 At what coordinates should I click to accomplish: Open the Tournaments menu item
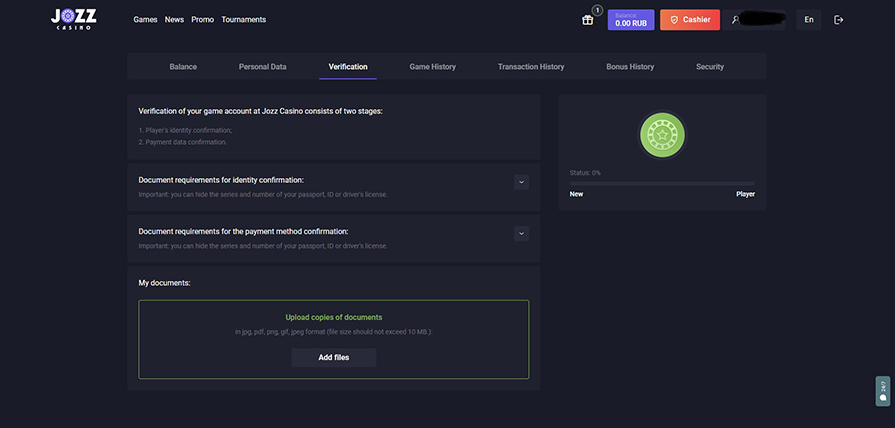tap(243, 20)
